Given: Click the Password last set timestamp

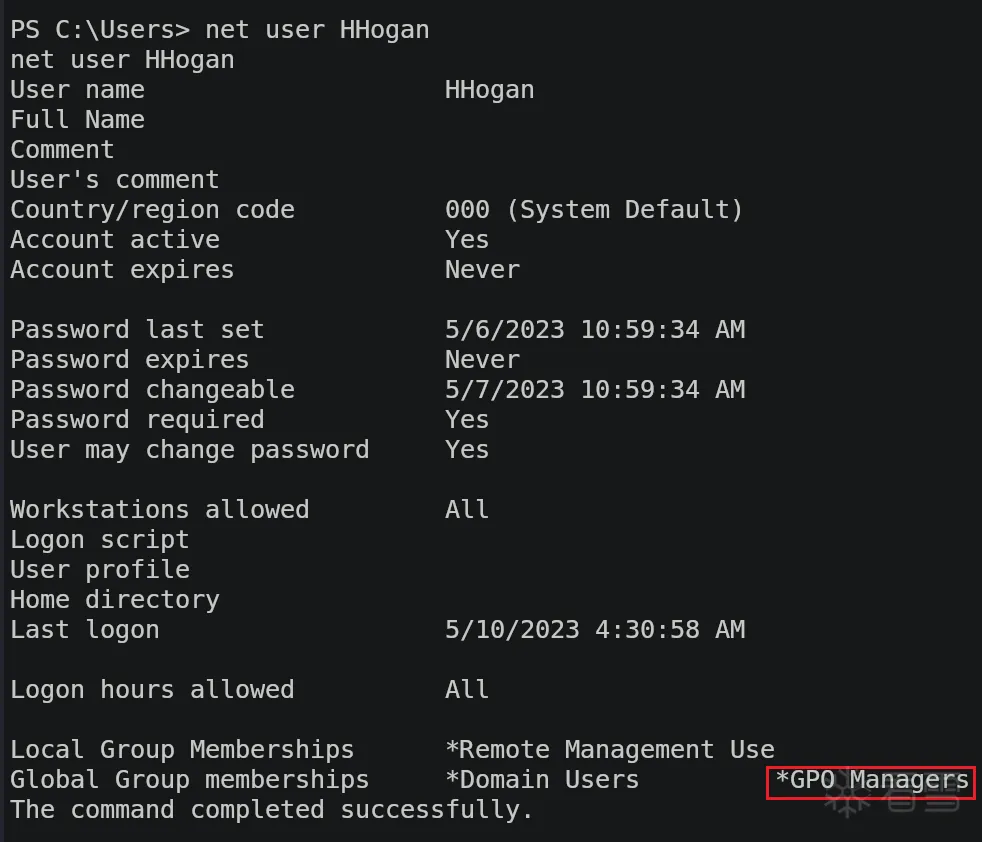Looking at the screenshot, I should [594, 330].
